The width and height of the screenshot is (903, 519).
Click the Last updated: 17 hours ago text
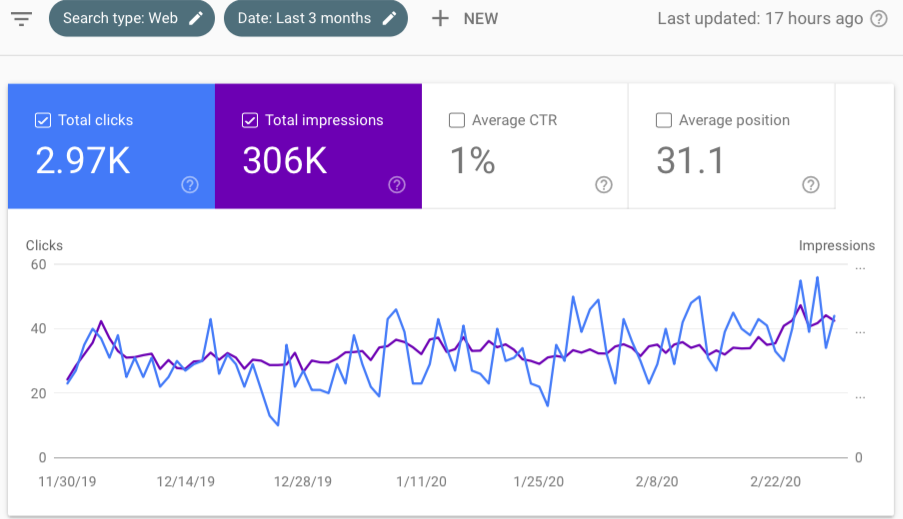(x=760, y=19)
